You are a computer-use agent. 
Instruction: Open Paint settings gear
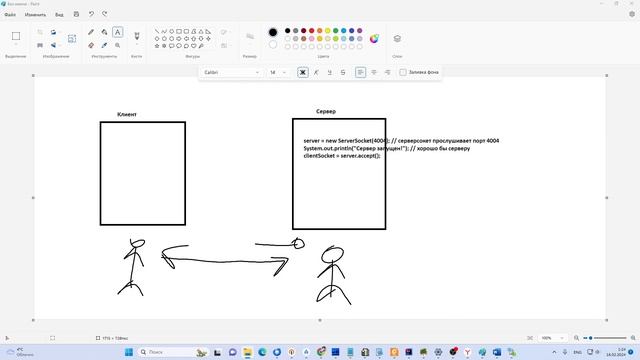tap(632, 14)
